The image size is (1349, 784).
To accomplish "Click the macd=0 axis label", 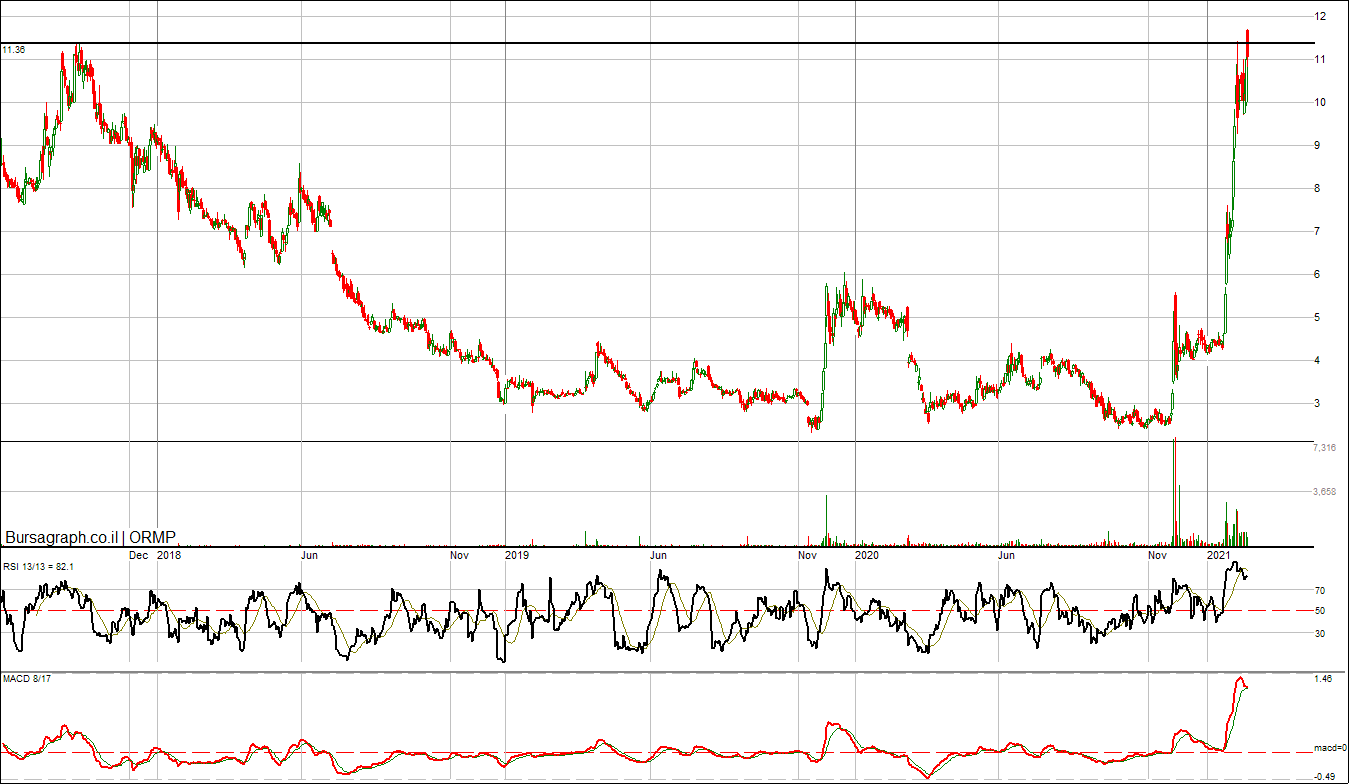I will [x=1330, y=748].
